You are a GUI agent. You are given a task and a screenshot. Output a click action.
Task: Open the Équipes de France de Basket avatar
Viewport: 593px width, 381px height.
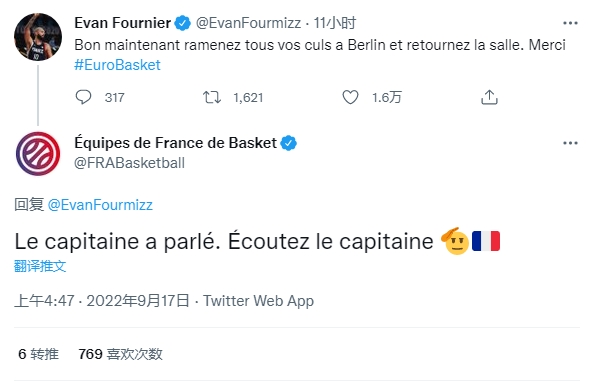(x=38, y=154)
